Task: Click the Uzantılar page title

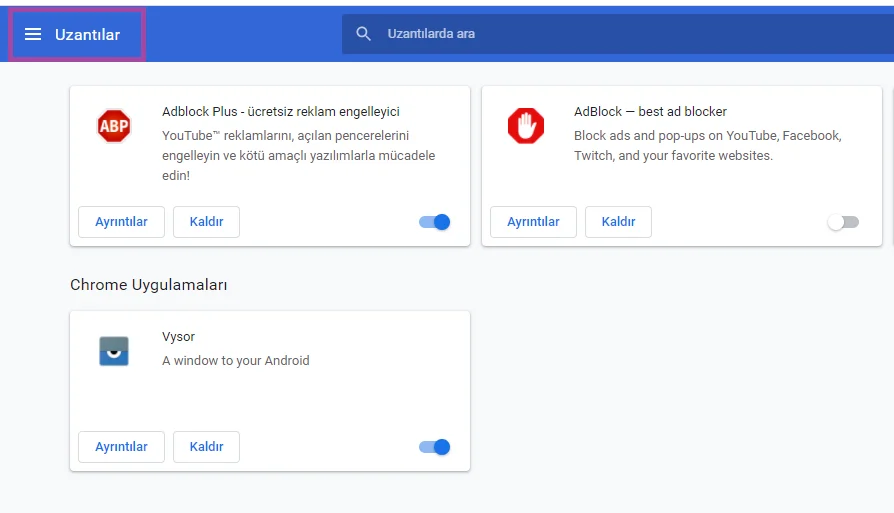Action: pyautogui.click(x=87, y=34)
